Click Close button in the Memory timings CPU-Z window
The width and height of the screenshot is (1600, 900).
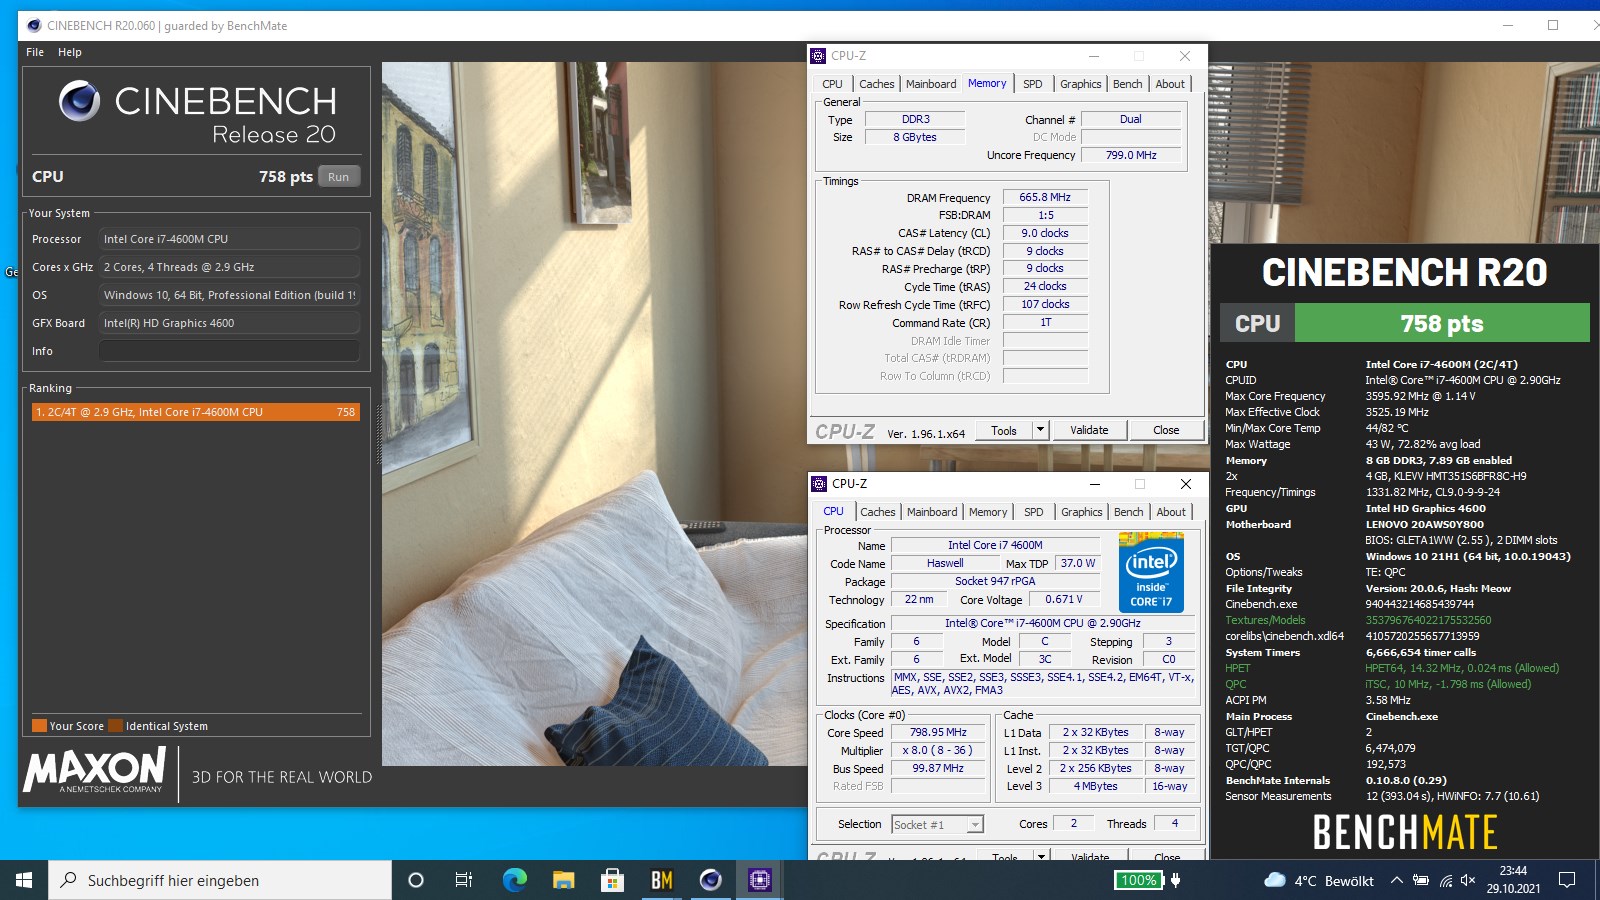pos(1166,430)
